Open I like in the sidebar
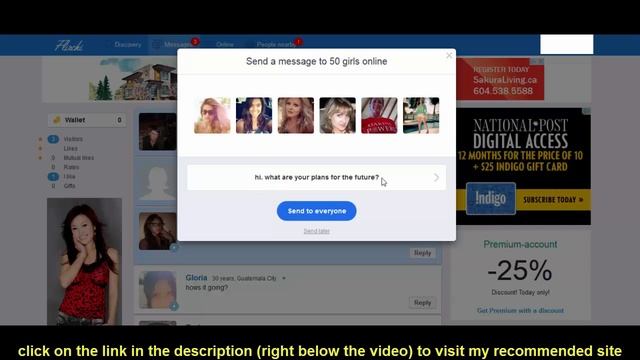The width and height of the screenshot is (640, 360). point(69,177)
